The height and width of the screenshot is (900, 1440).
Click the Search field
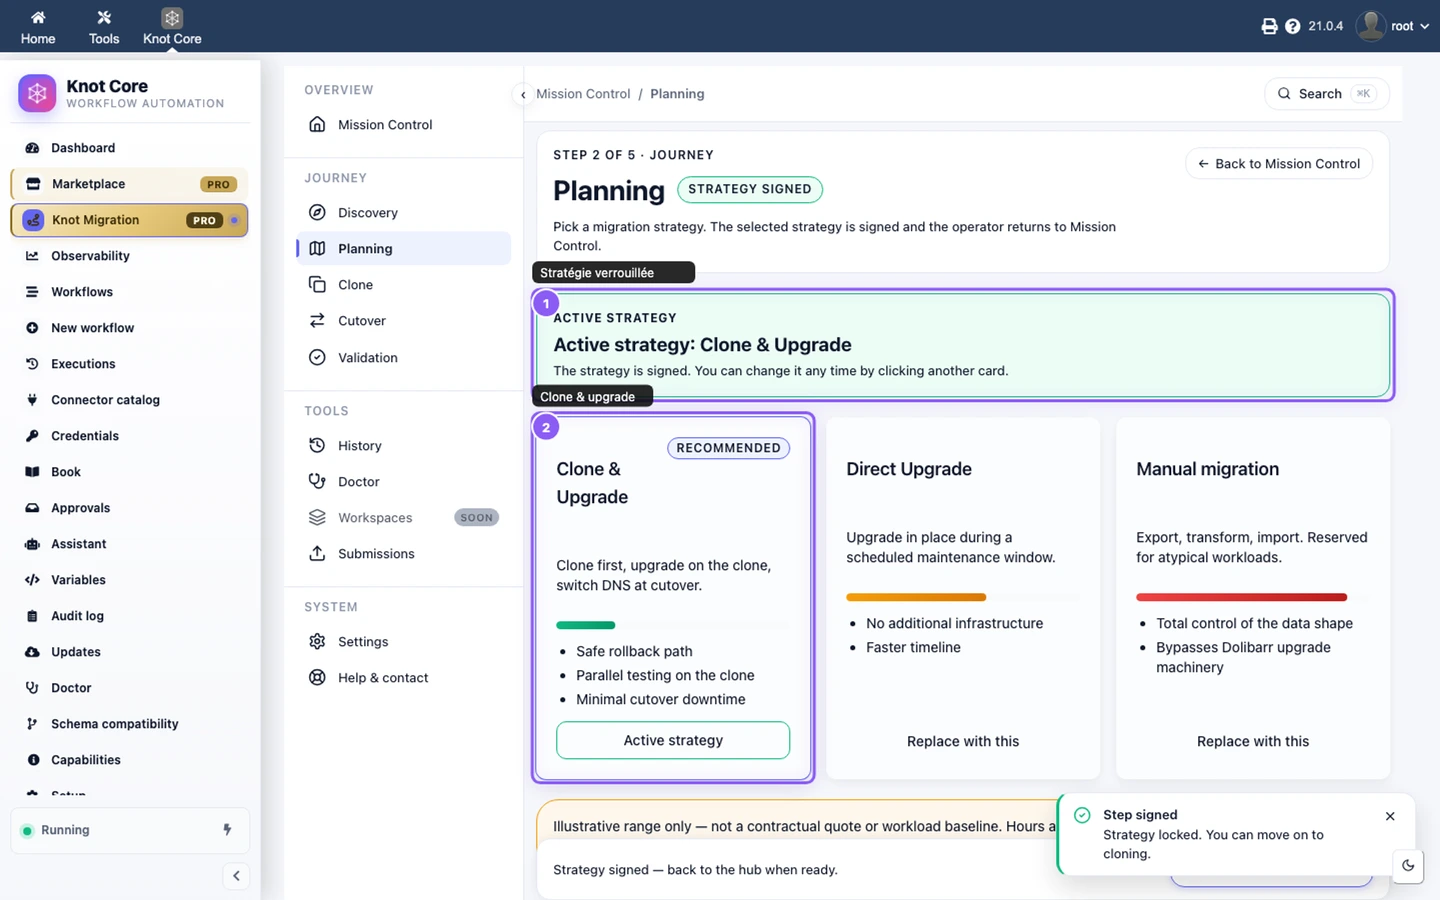coord(1327,94)
